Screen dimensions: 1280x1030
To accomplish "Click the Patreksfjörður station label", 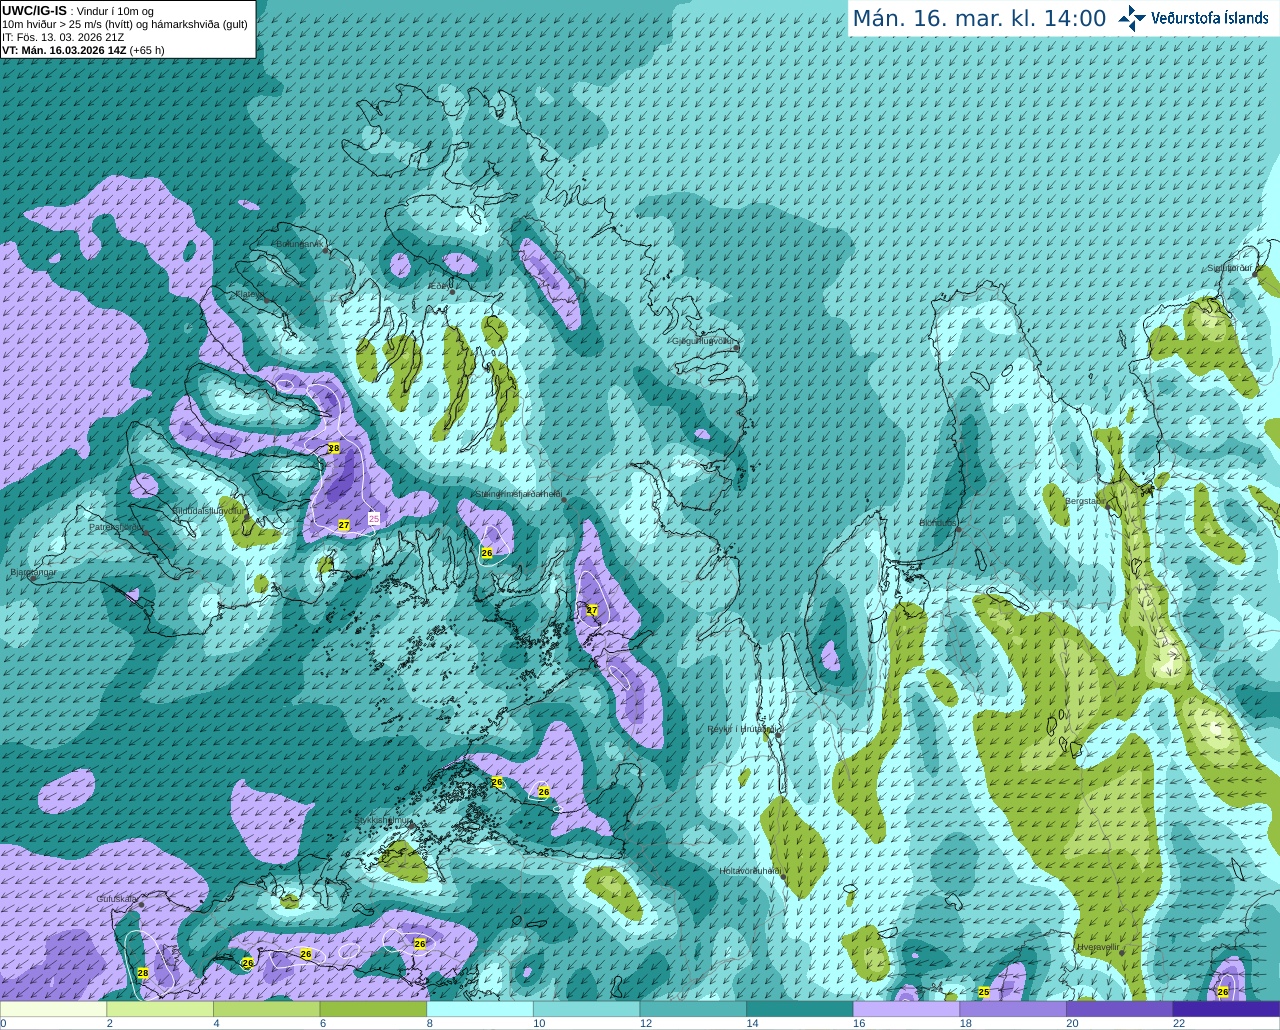I will point(115,527).
